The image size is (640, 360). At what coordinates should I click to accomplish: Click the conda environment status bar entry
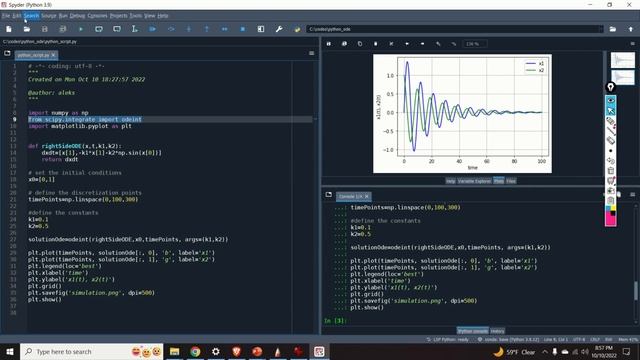(508, 340)
